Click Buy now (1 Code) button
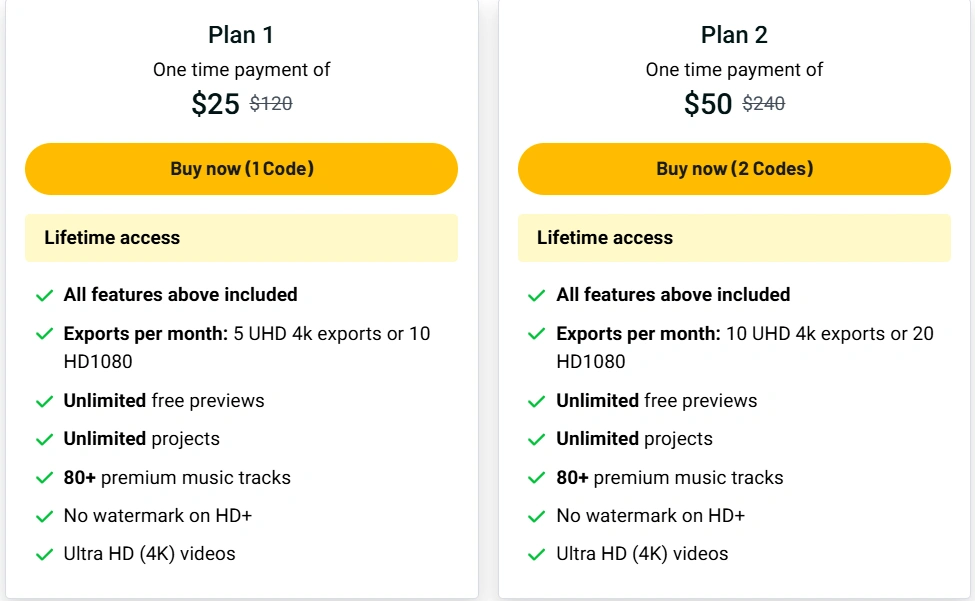This screenshot has width=975, height=601. click(x=241, y=169)
